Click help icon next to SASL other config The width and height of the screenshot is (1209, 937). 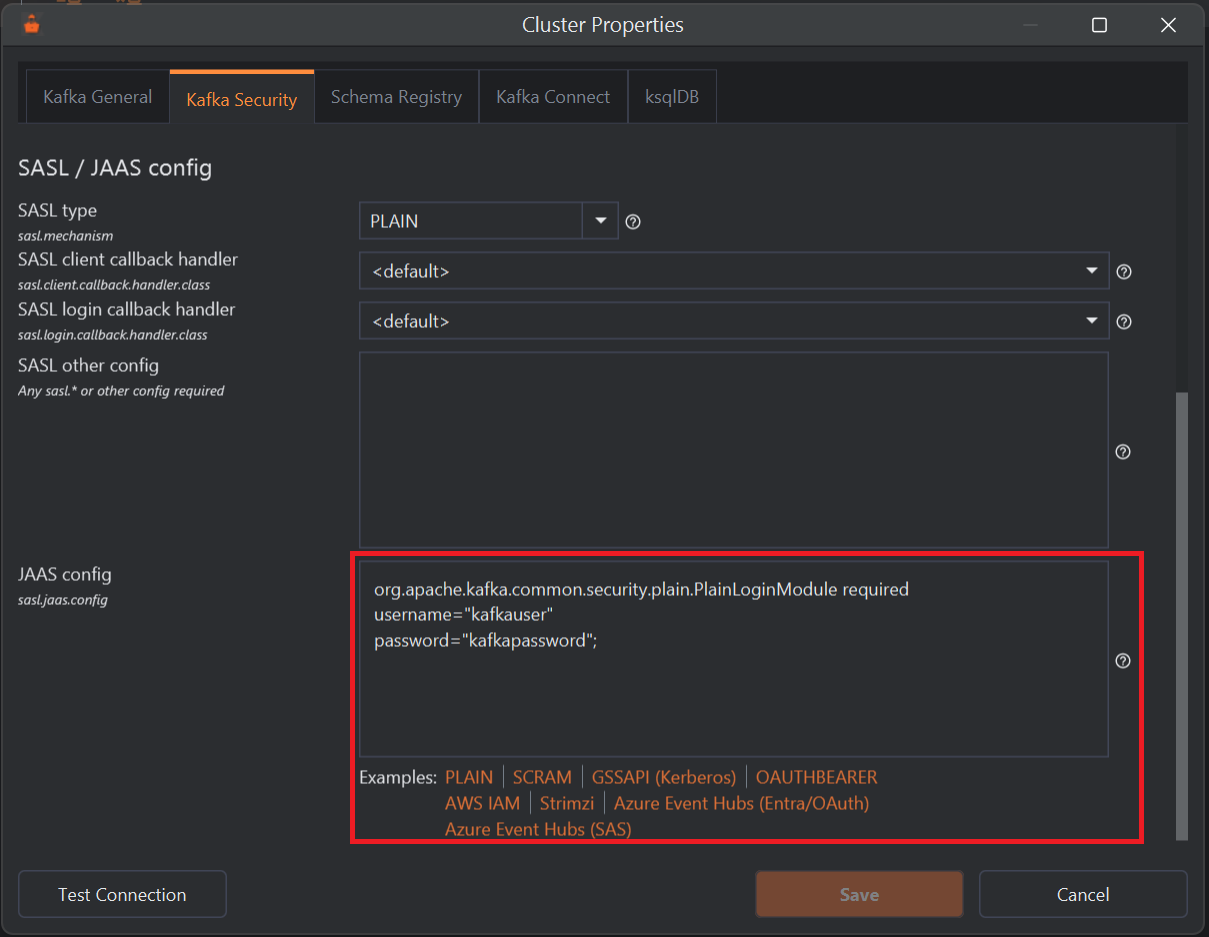1123,452
